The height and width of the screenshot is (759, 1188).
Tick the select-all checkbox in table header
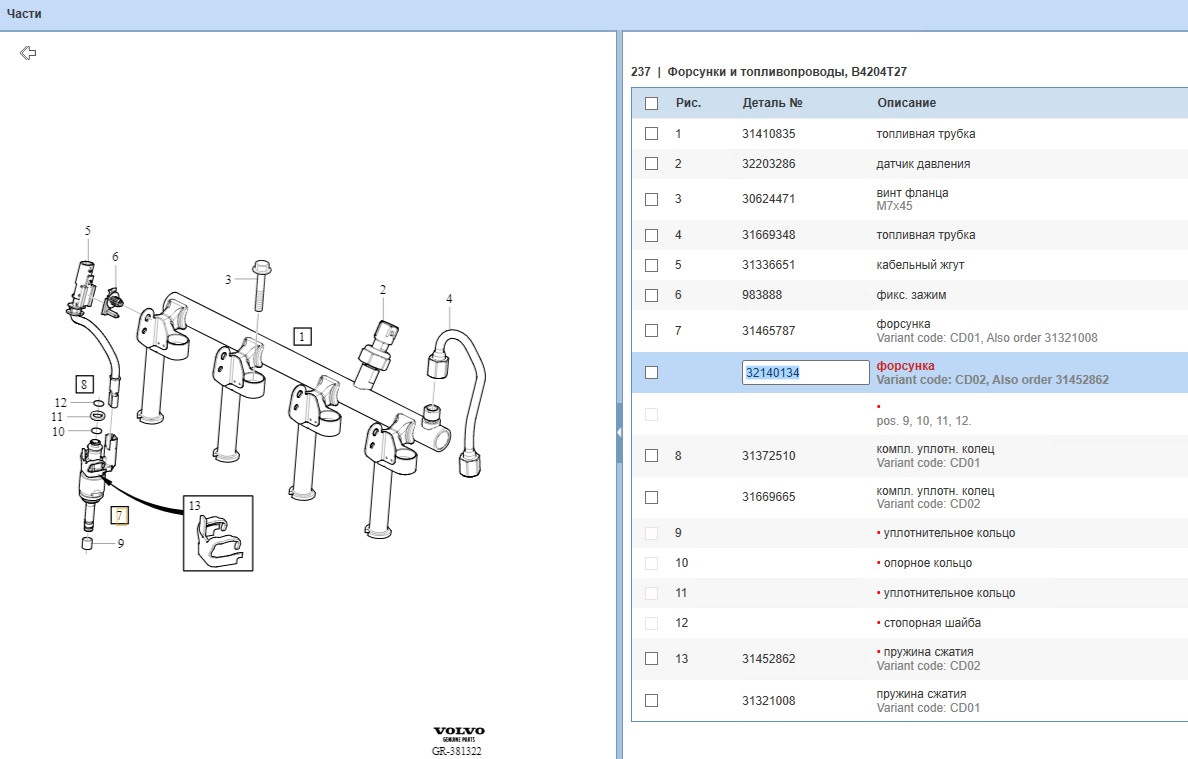652,103
